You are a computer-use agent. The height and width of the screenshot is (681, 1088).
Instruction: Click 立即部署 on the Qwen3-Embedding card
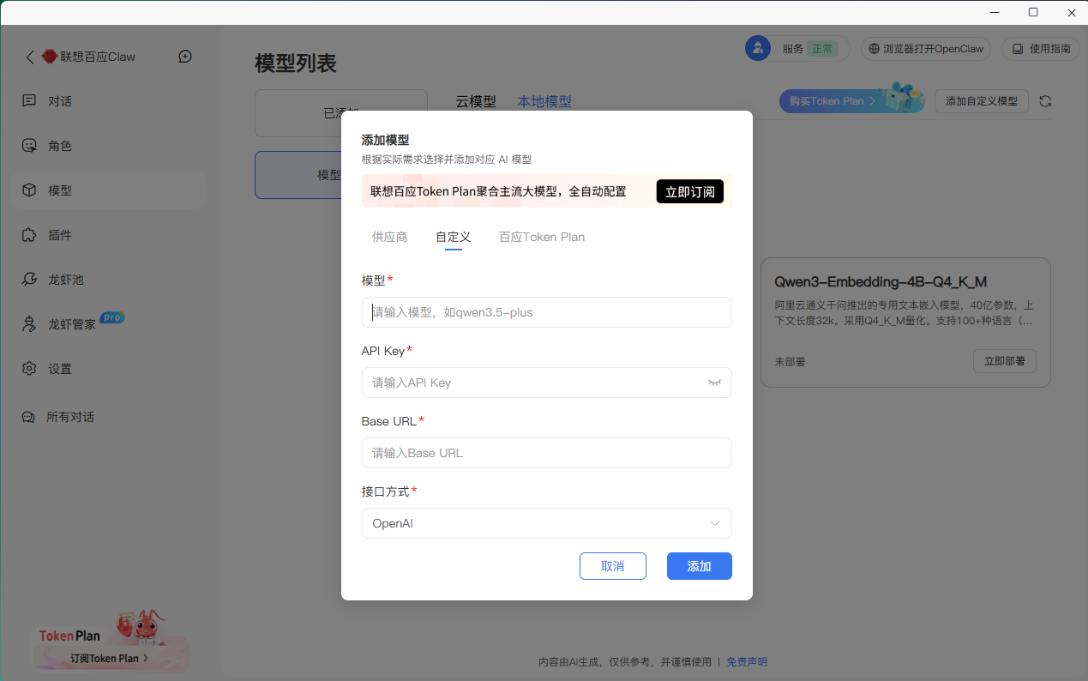pos(1004,361)
